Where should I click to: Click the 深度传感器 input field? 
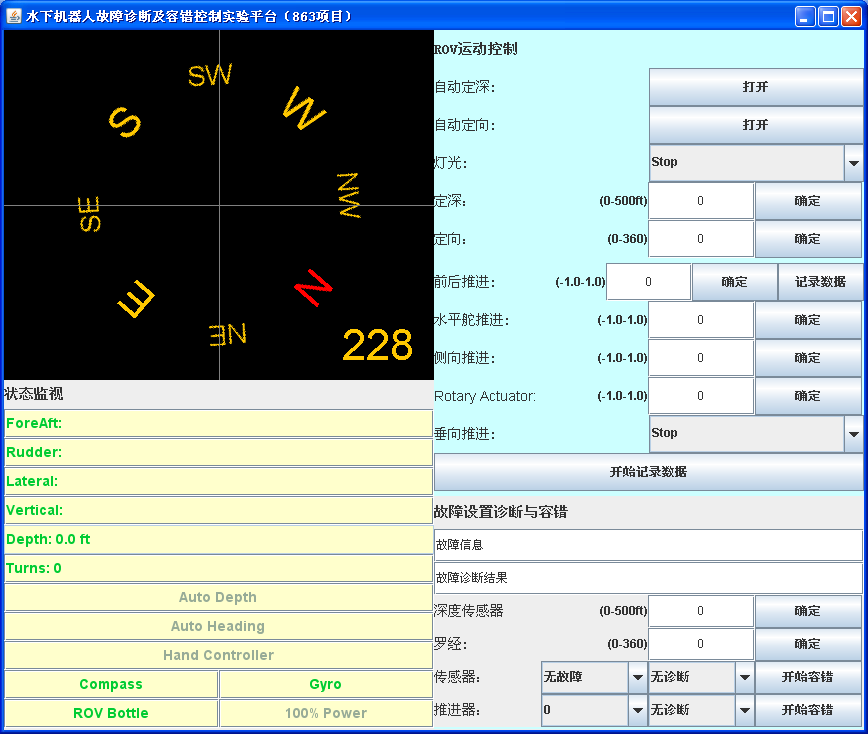pyautogui.click(x=701, y=611)
